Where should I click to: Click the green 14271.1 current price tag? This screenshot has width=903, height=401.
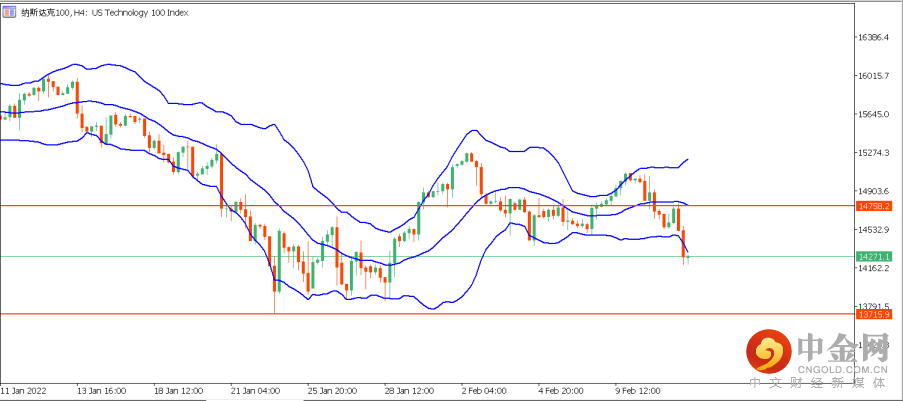pos(874,256)
